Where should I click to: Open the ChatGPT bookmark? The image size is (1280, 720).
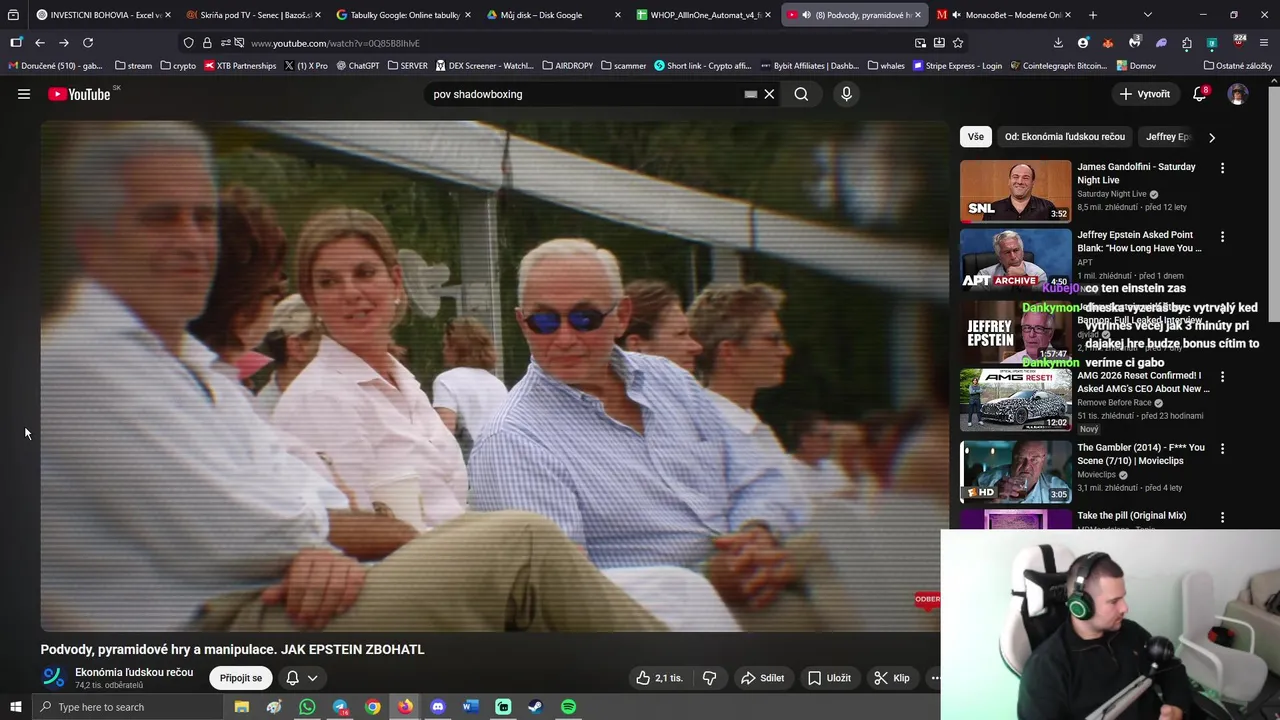pos(358,65)
